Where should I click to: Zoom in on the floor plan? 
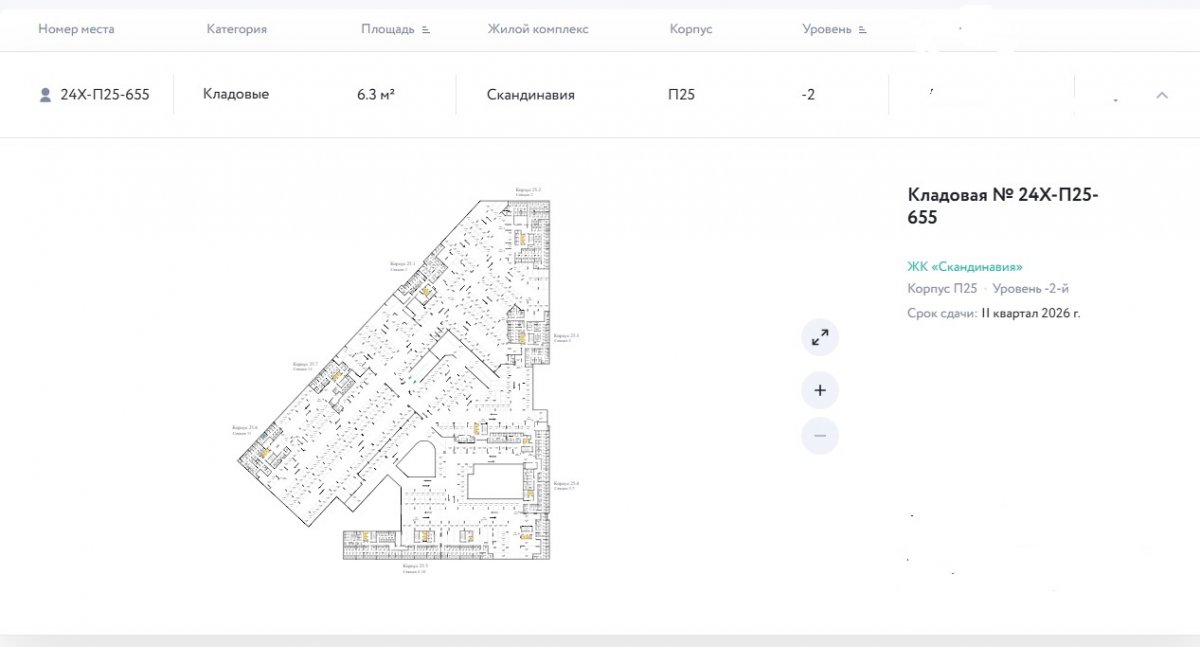pos(820,390)
